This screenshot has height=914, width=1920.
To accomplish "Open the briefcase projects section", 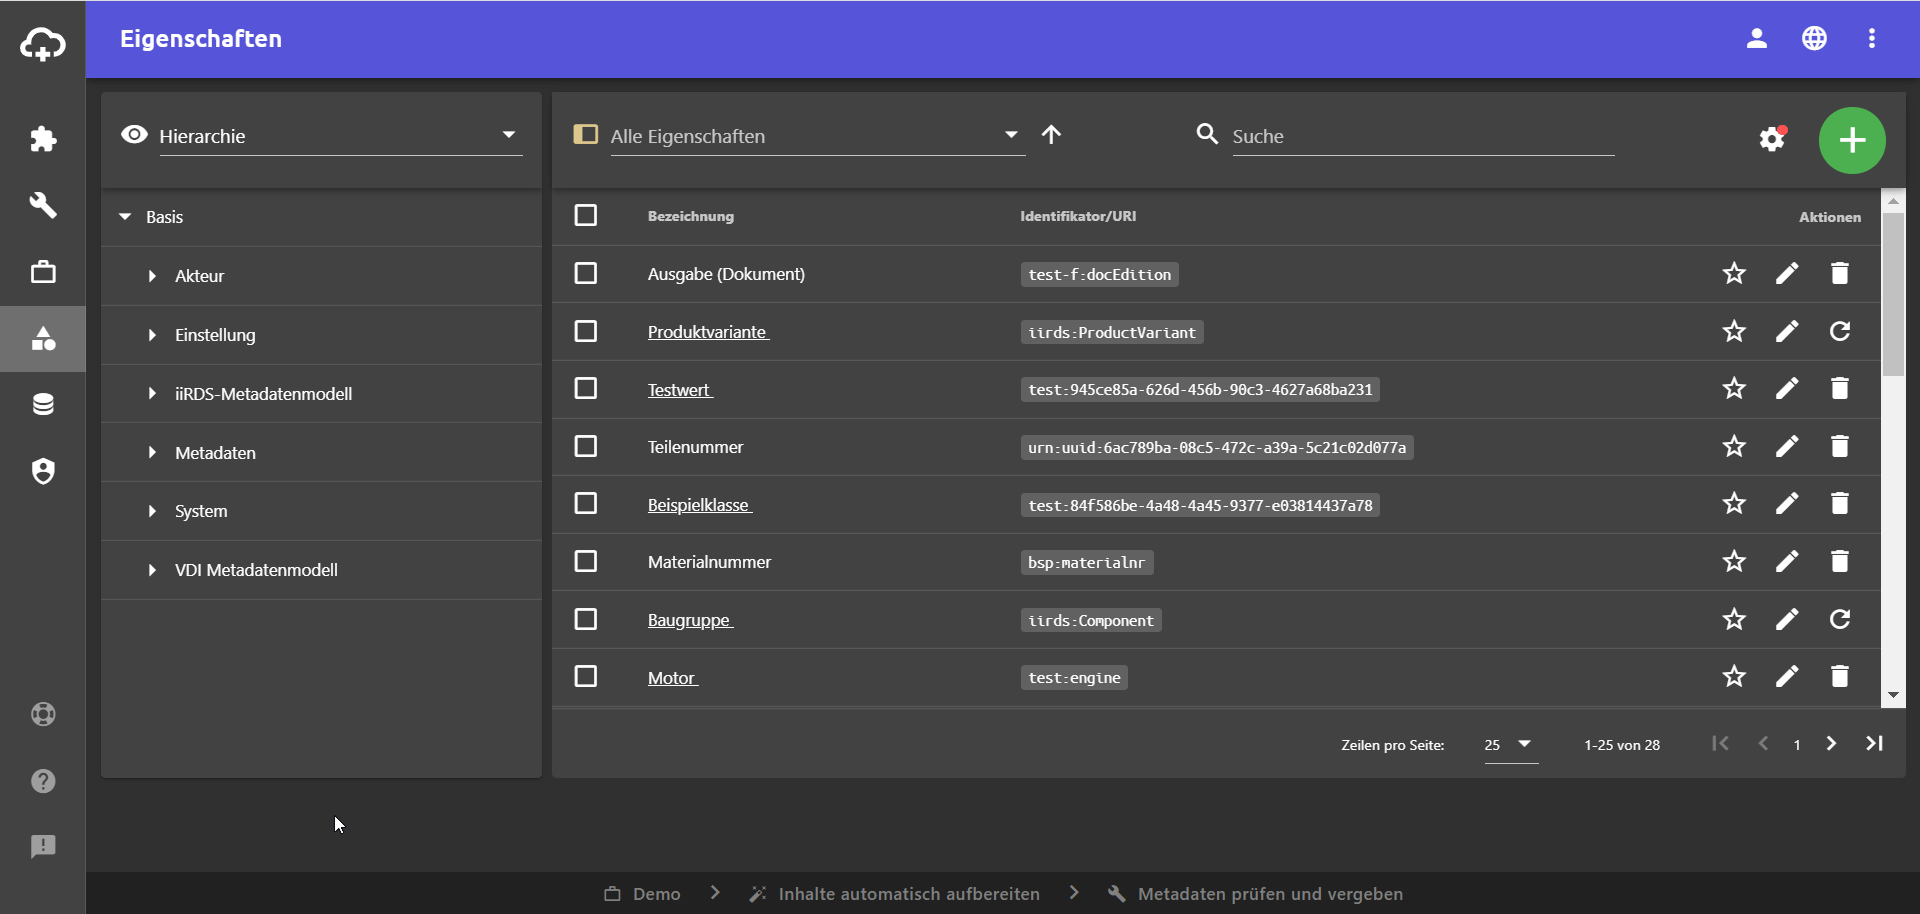I will point(43,272).
